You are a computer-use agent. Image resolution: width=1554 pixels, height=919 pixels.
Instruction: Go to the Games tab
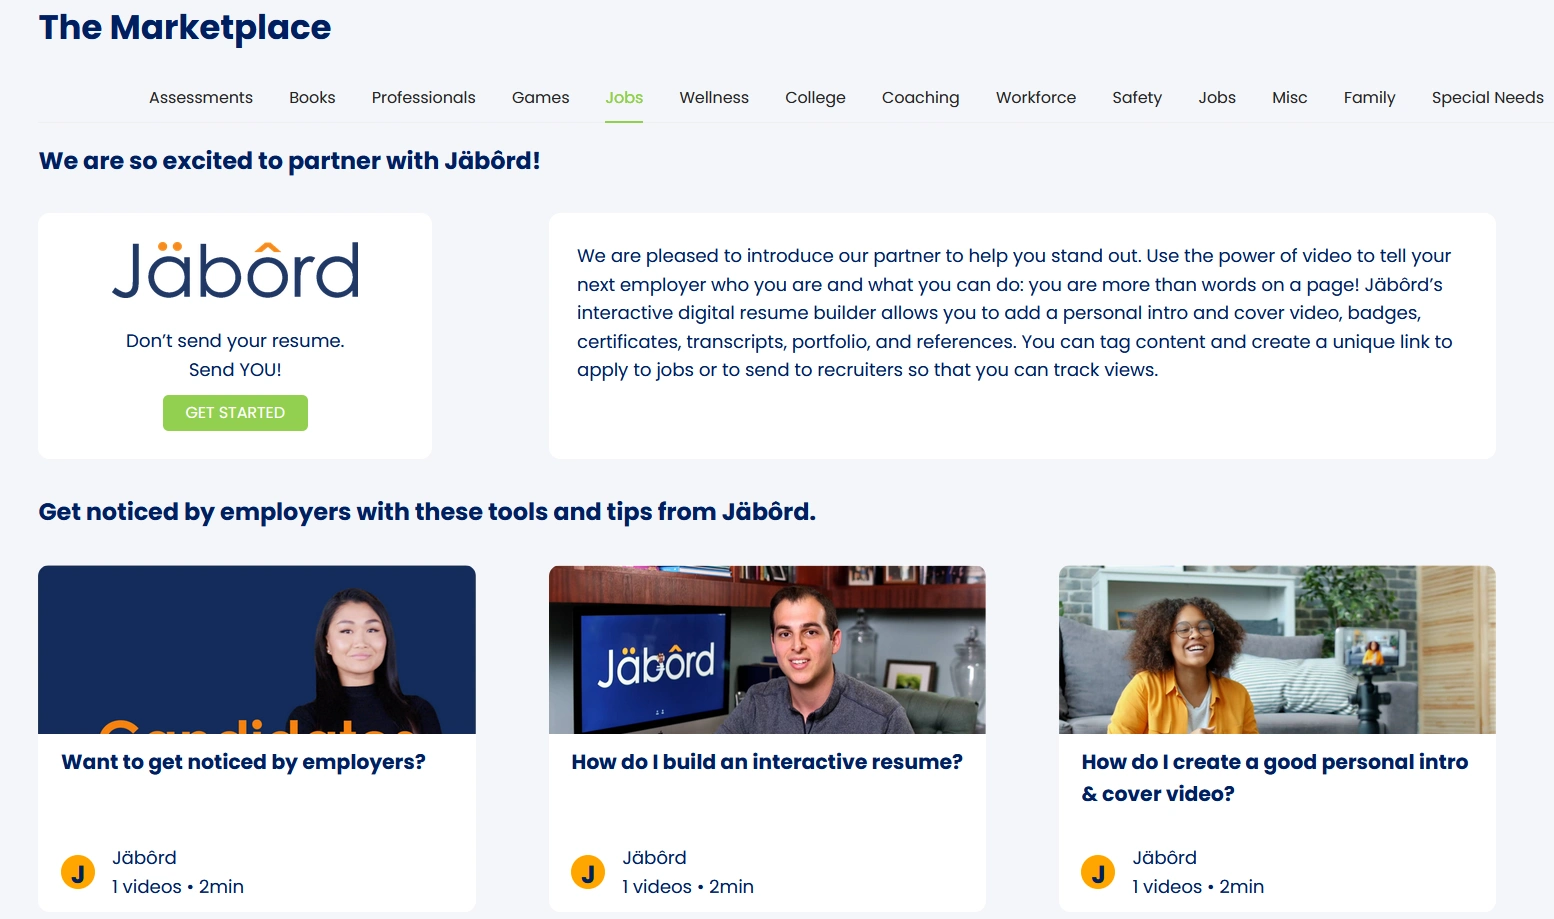[541, 98]
